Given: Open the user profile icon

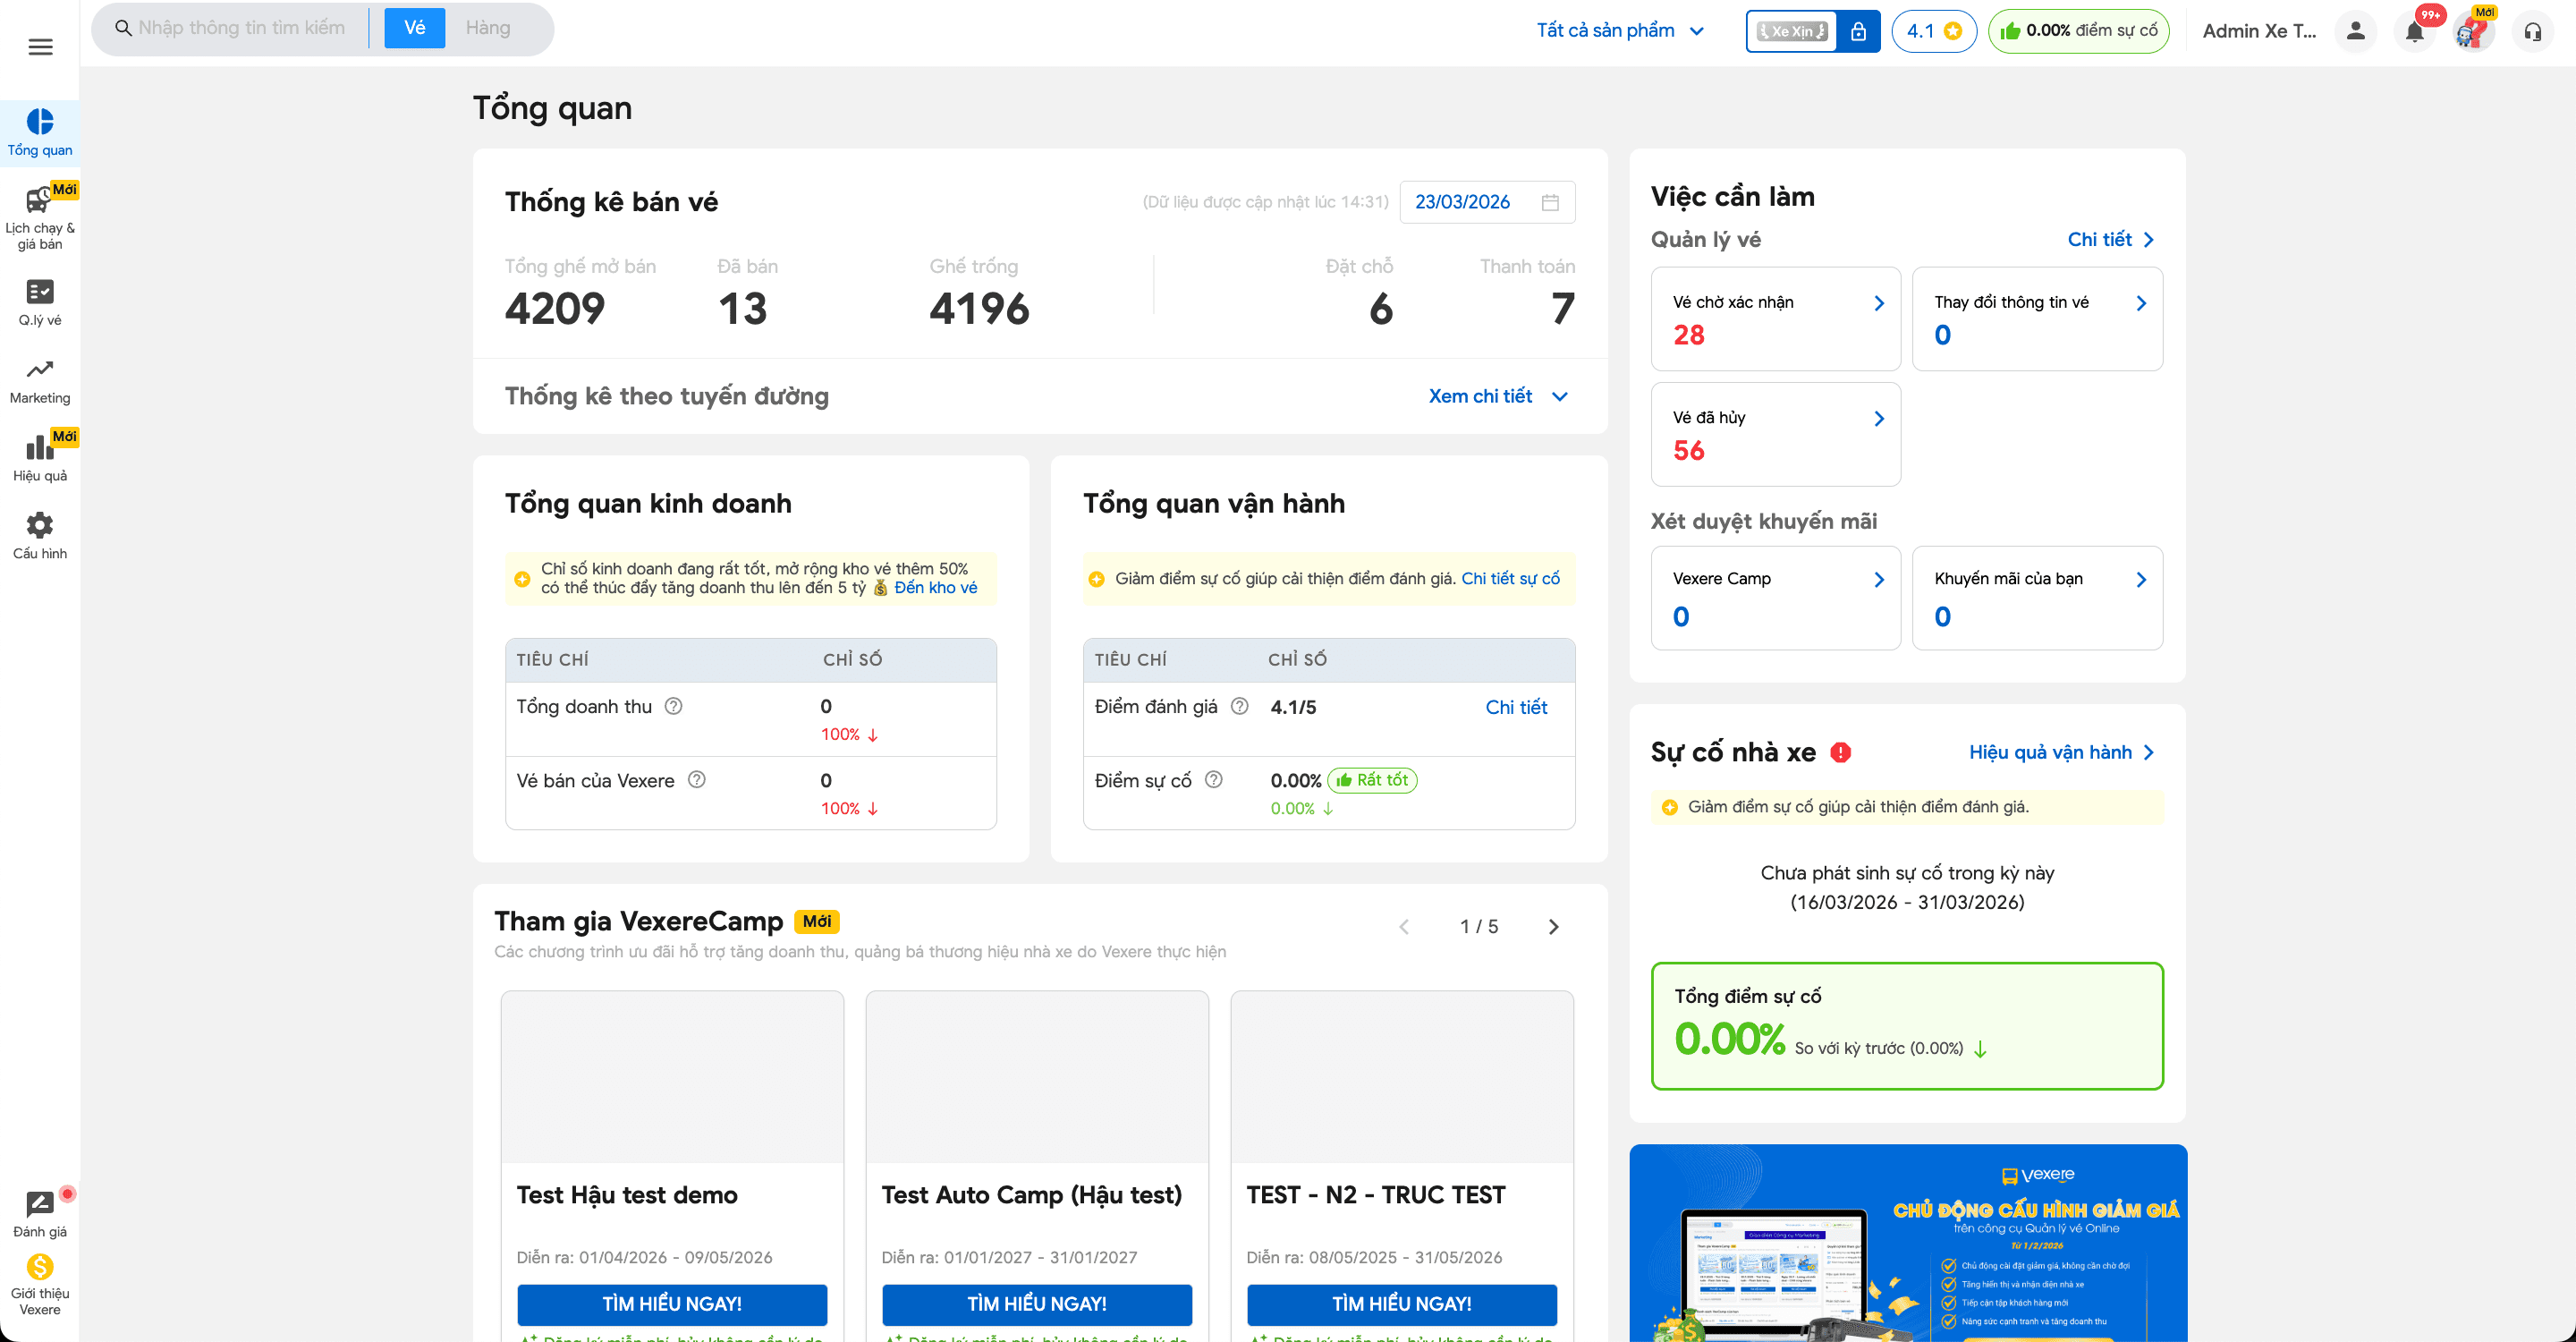Looking at the screenshot, I should point(2356,31).
